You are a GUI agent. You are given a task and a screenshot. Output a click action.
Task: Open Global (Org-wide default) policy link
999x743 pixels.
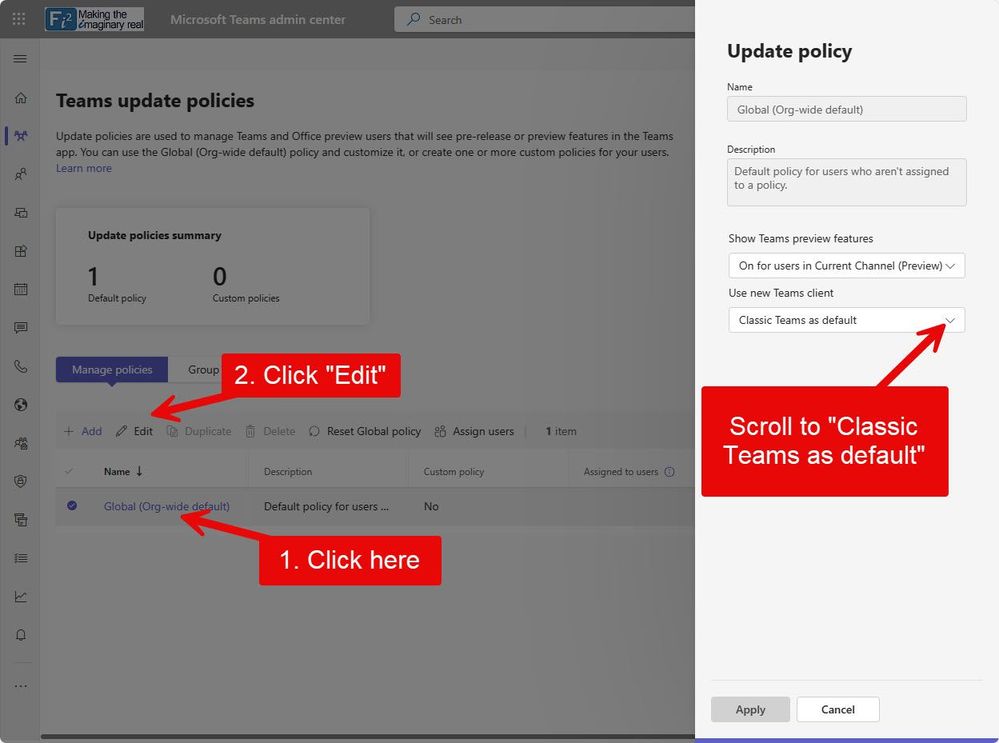[166, 506]
